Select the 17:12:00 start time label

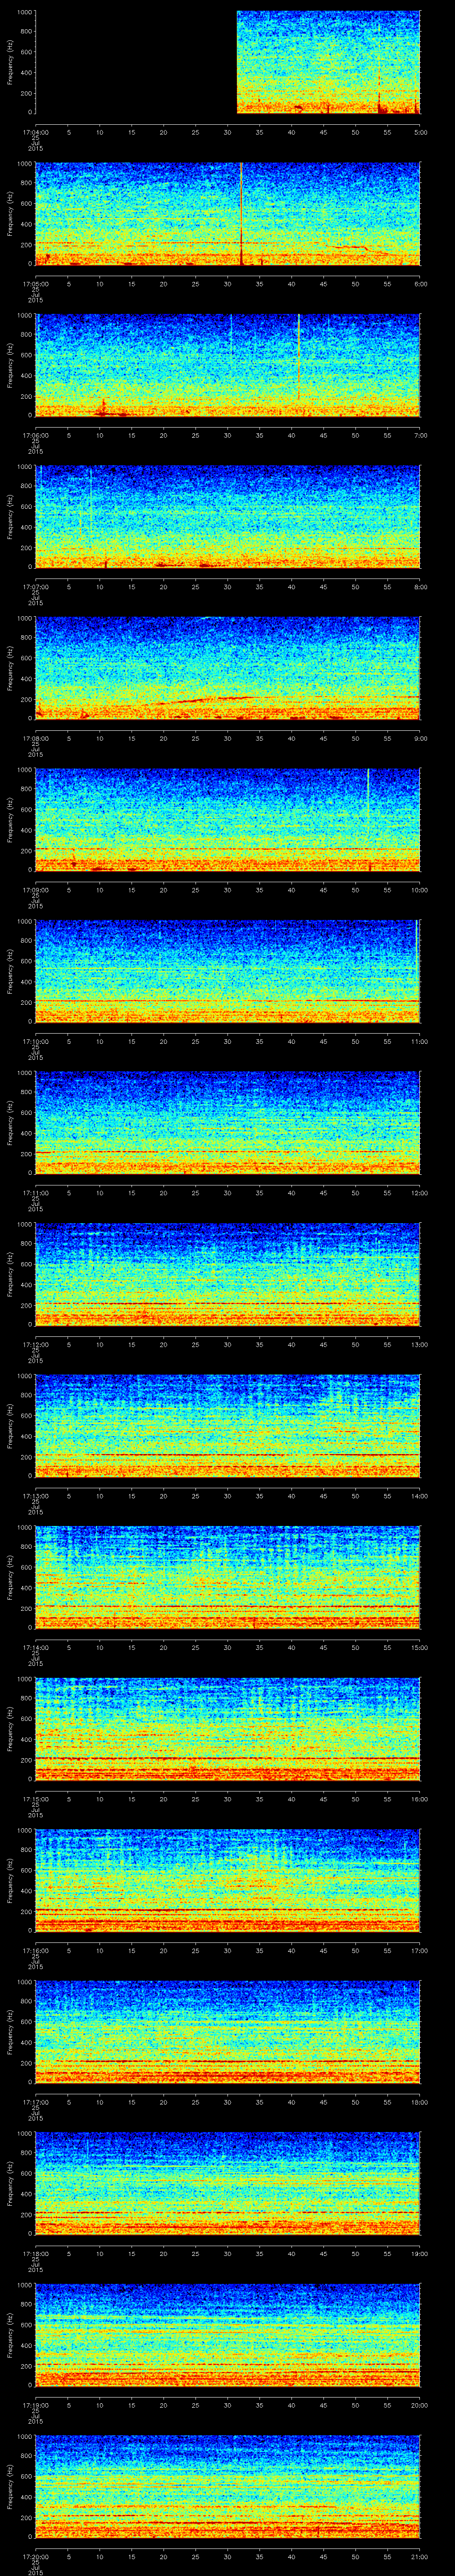[x=35, y=1344]
